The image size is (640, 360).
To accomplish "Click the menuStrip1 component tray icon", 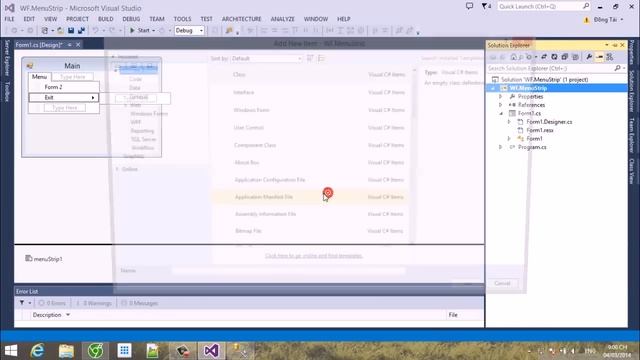I will pyautogui.click(x=29, y=258).
